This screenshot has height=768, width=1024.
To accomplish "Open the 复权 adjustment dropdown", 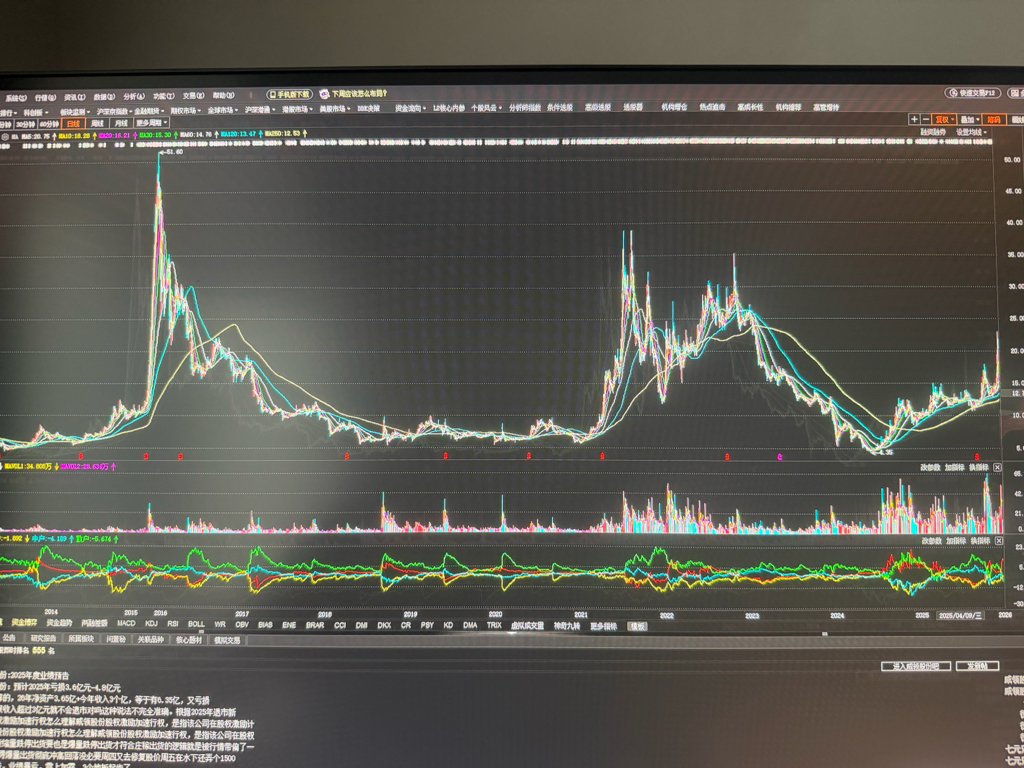I will 944,120.
